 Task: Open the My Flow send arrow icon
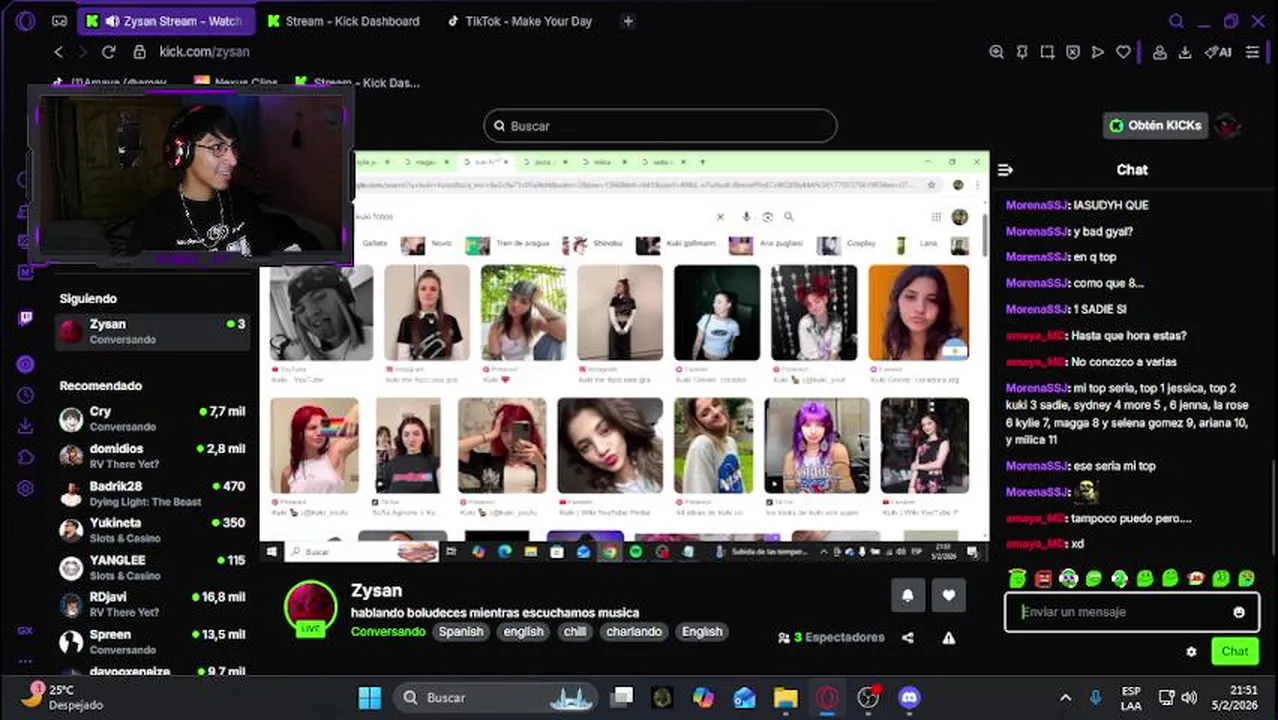[1098, 52]
